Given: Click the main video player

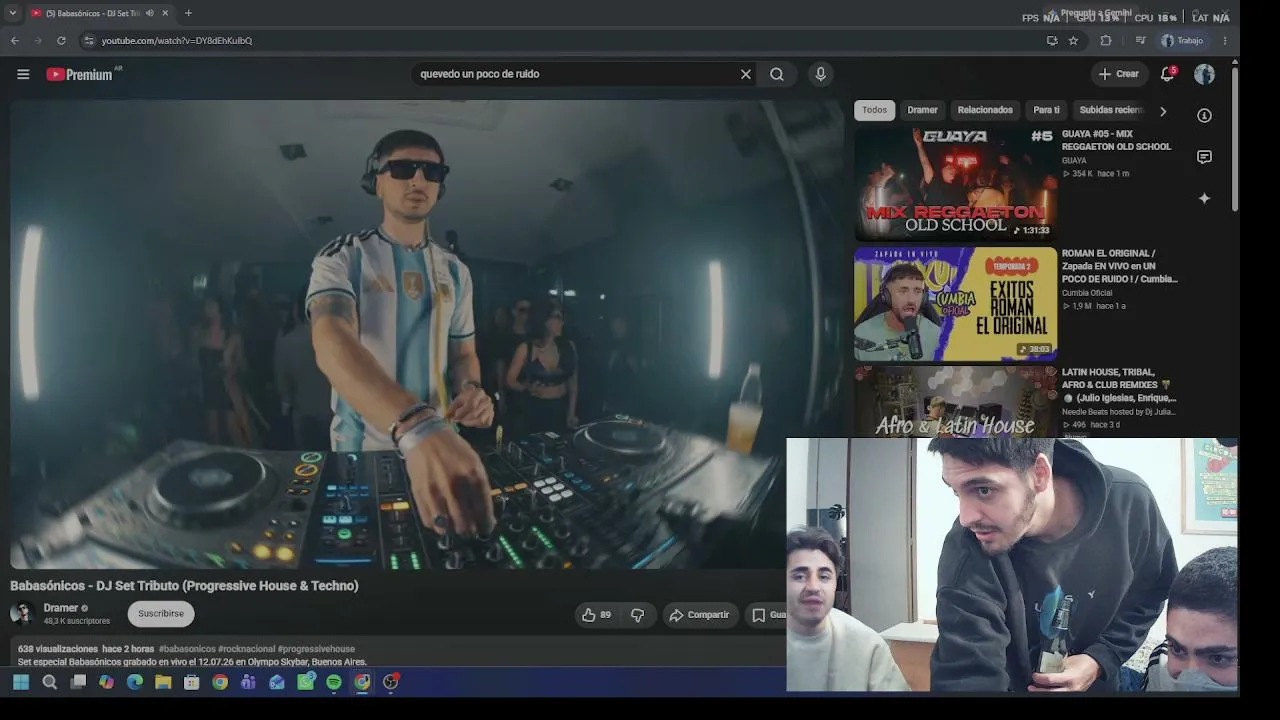Looking at the screenshot, I should 427,334.
